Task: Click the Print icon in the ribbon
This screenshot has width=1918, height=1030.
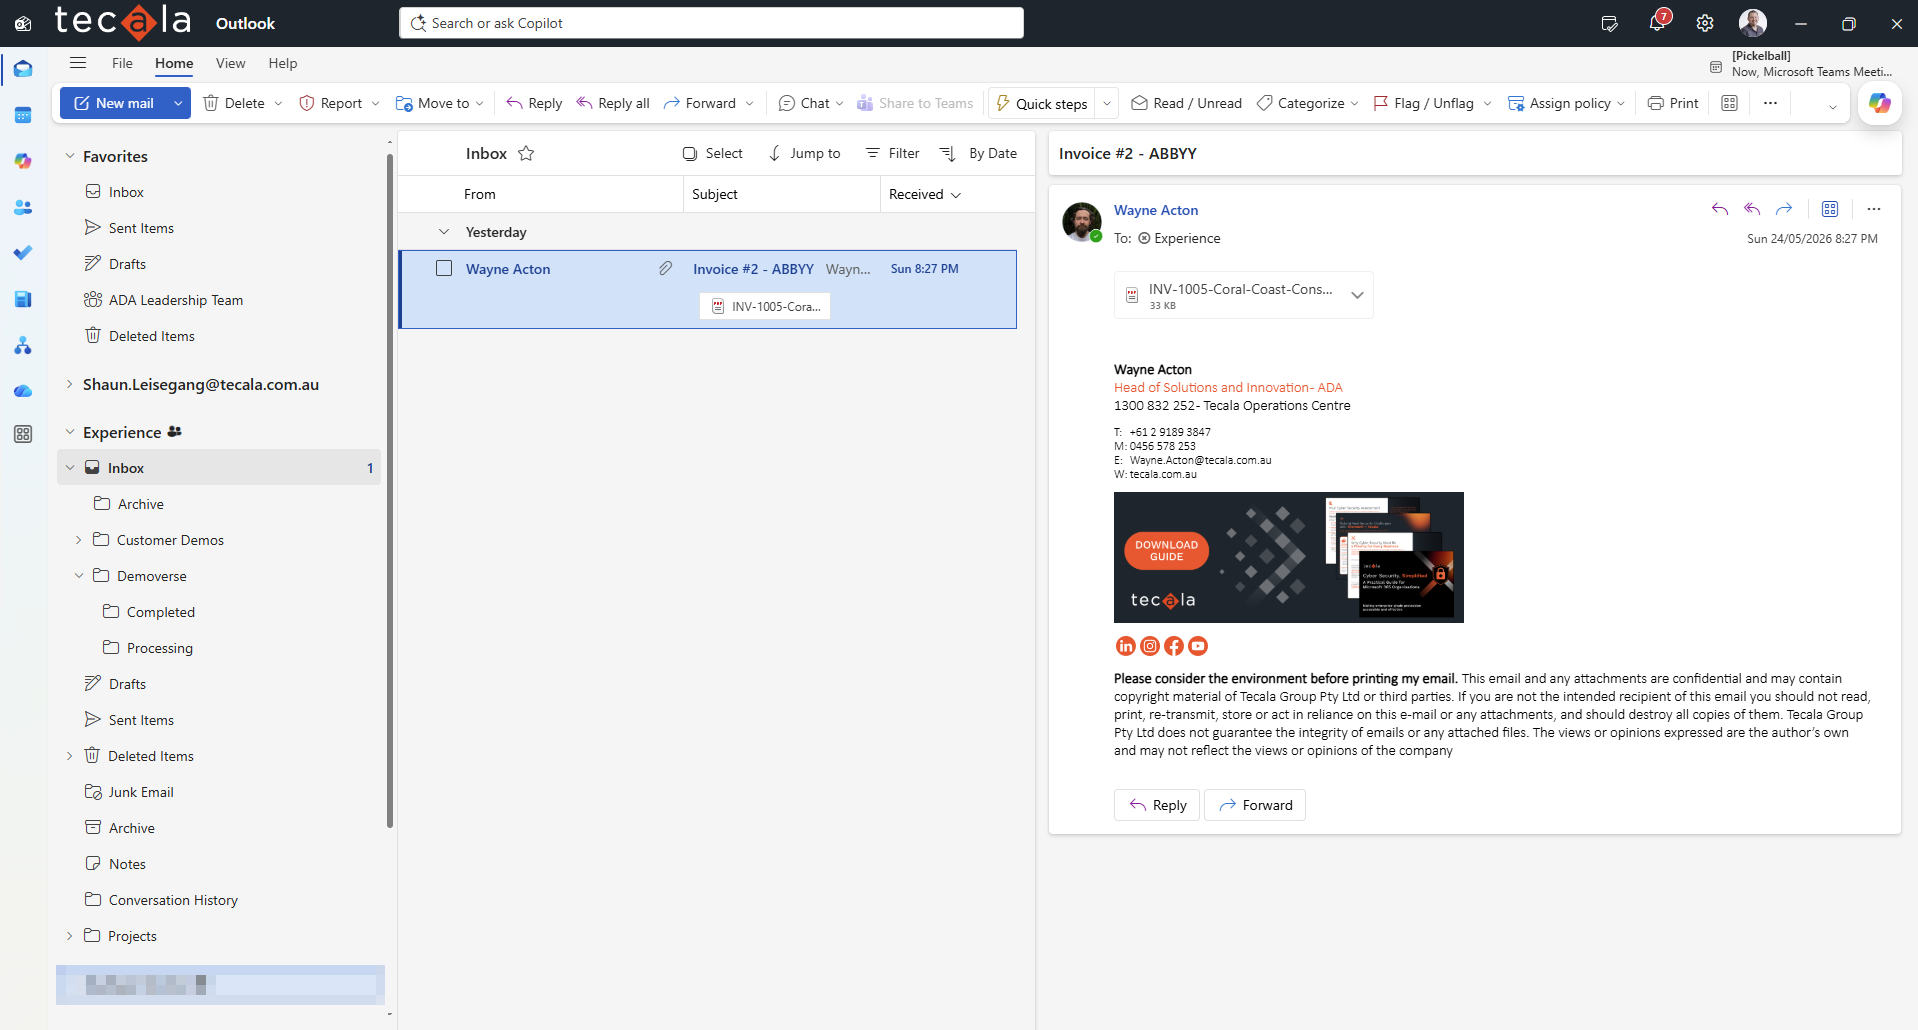Action: point(1656,103)
